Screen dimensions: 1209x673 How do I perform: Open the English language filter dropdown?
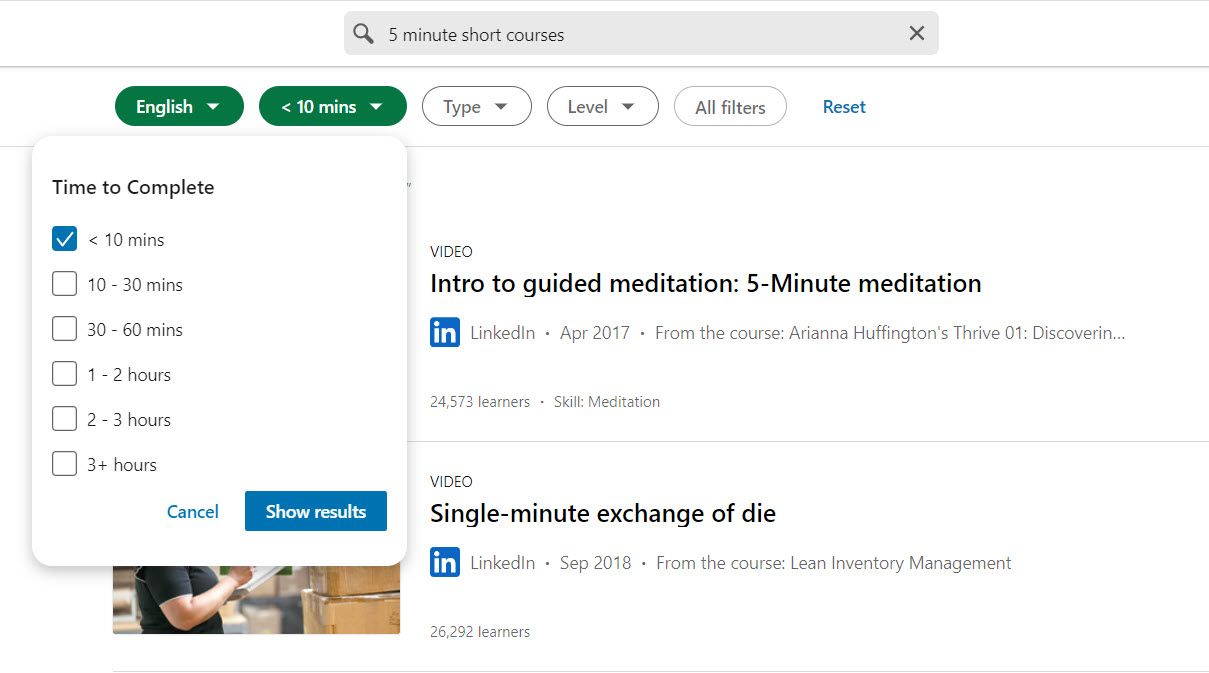pos(179,106)
